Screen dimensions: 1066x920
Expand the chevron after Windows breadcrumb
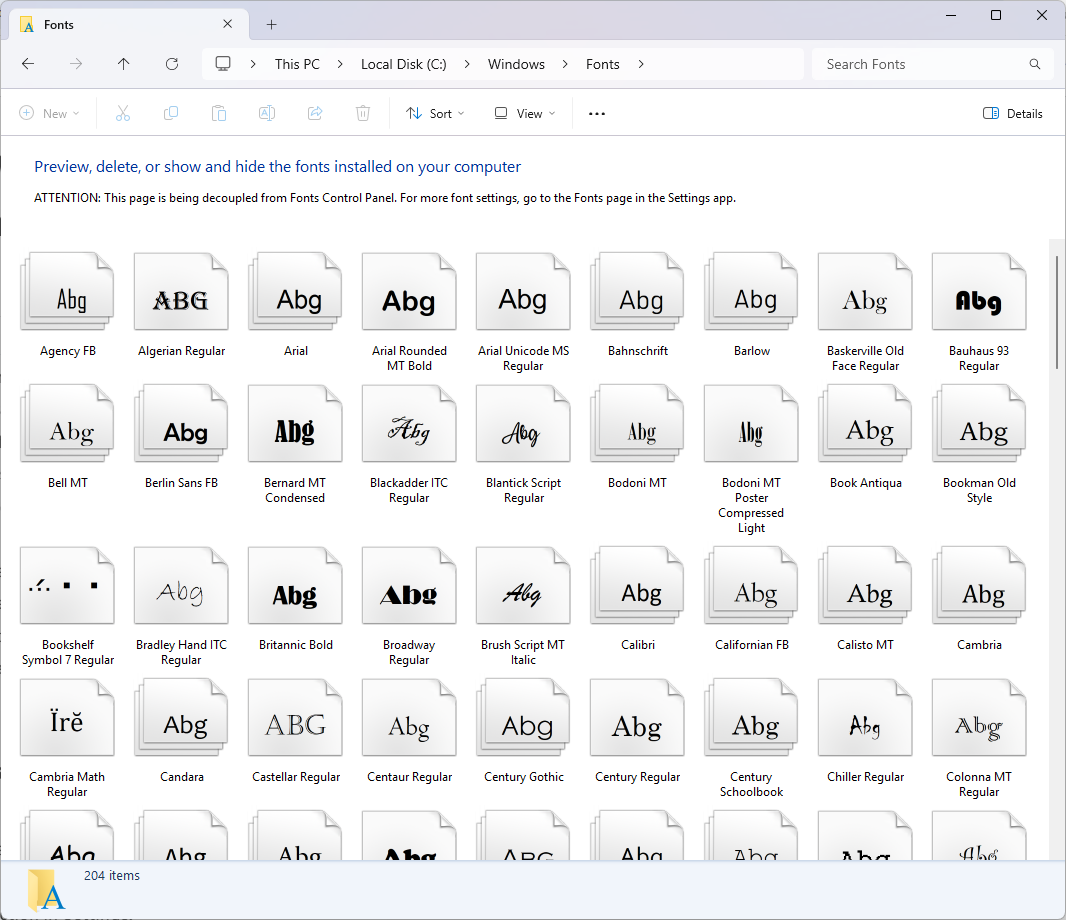click(x=565, y=64)
